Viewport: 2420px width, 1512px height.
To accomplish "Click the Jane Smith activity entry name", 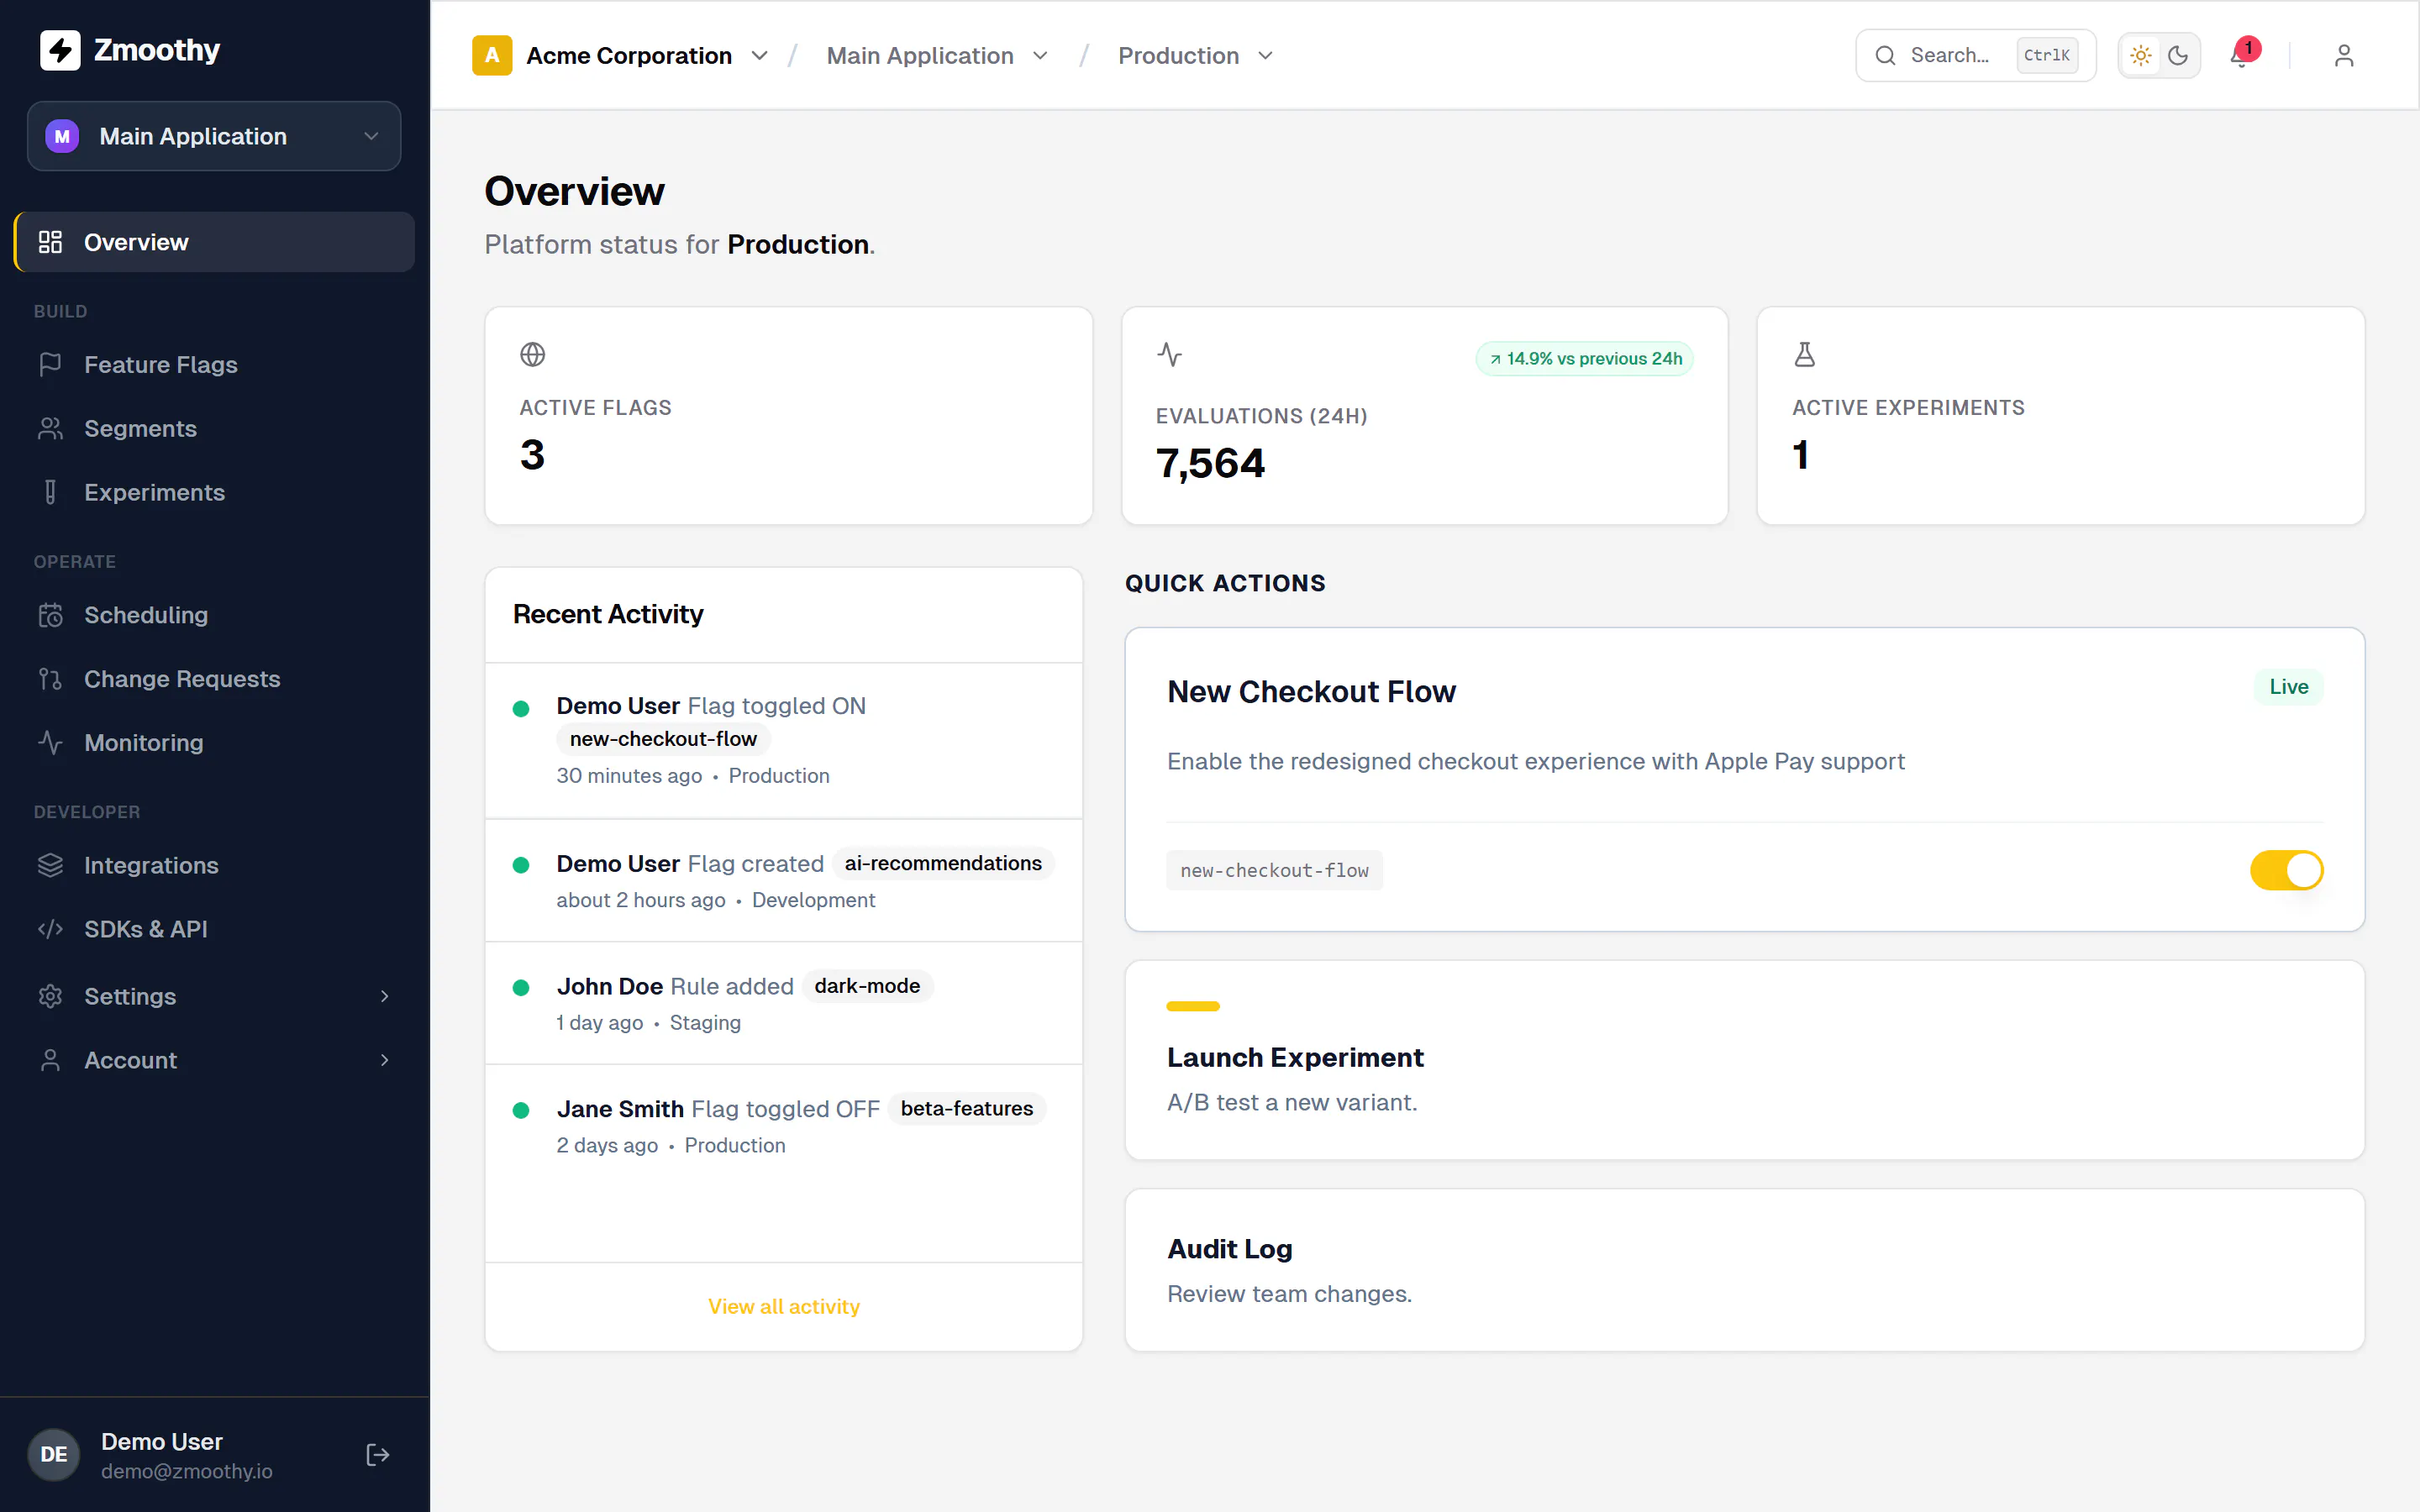I will (620, 1109).
